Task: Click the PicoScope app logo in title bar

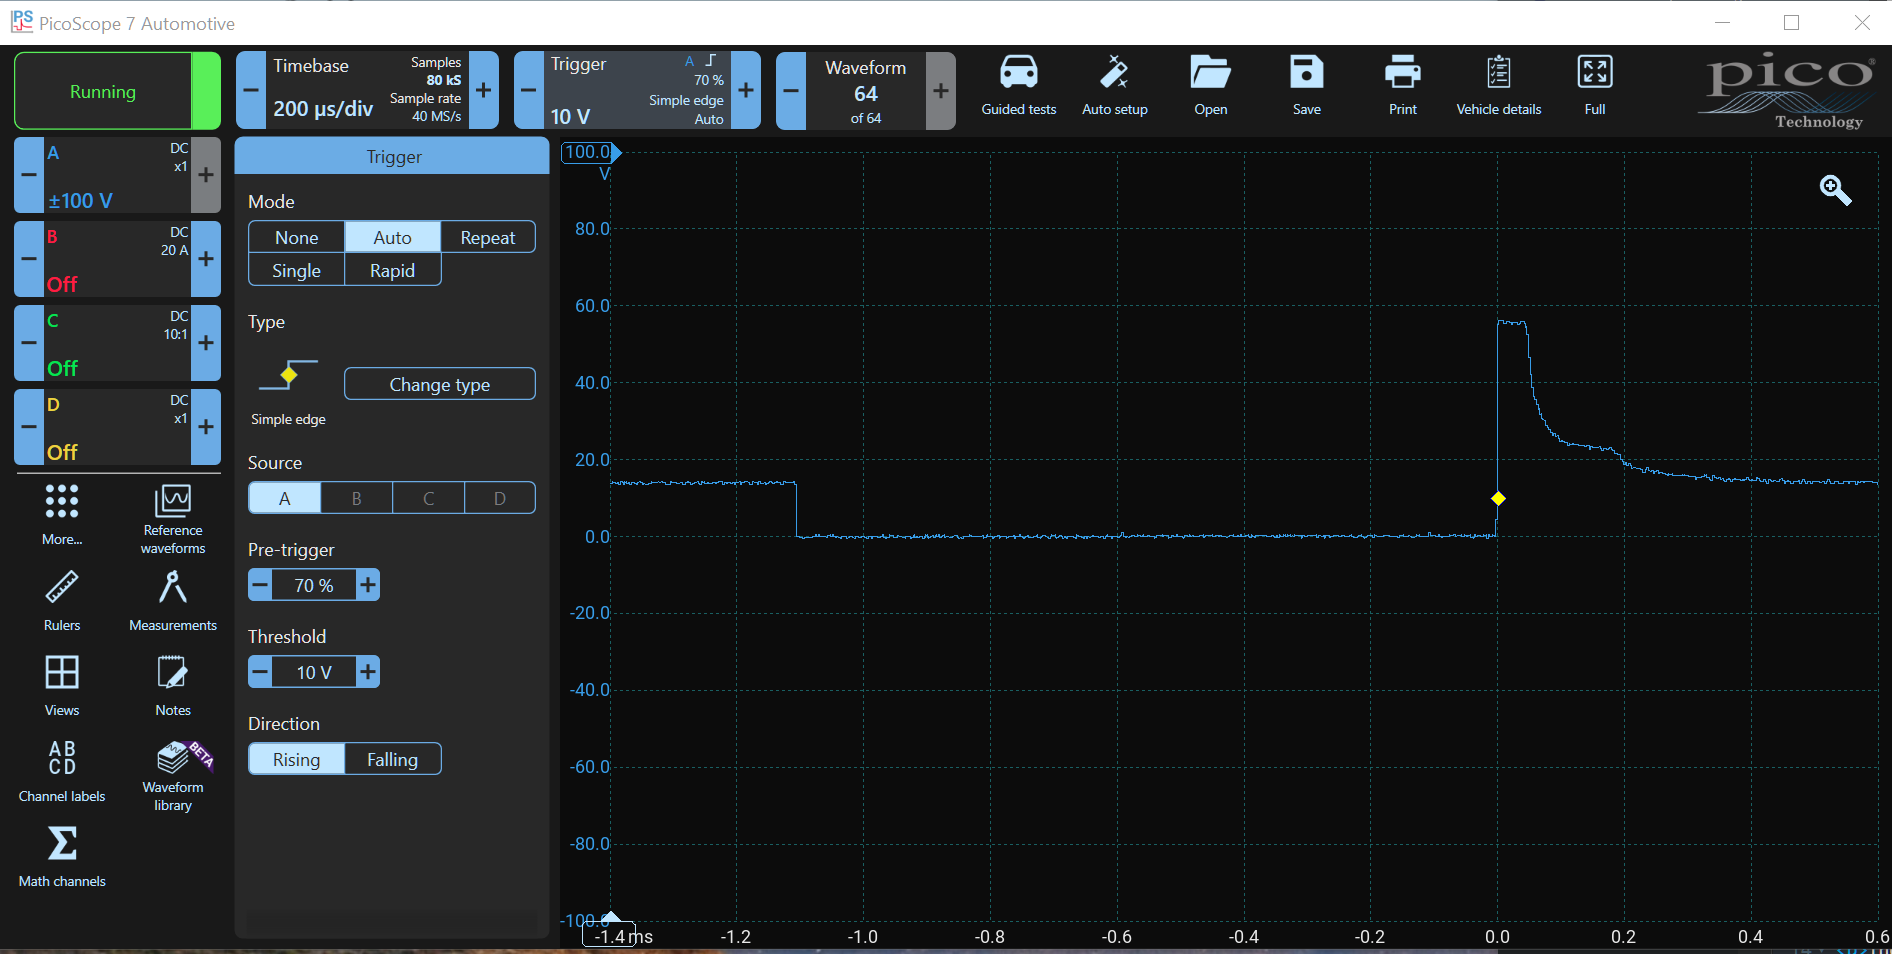Action: pos(21,21)
